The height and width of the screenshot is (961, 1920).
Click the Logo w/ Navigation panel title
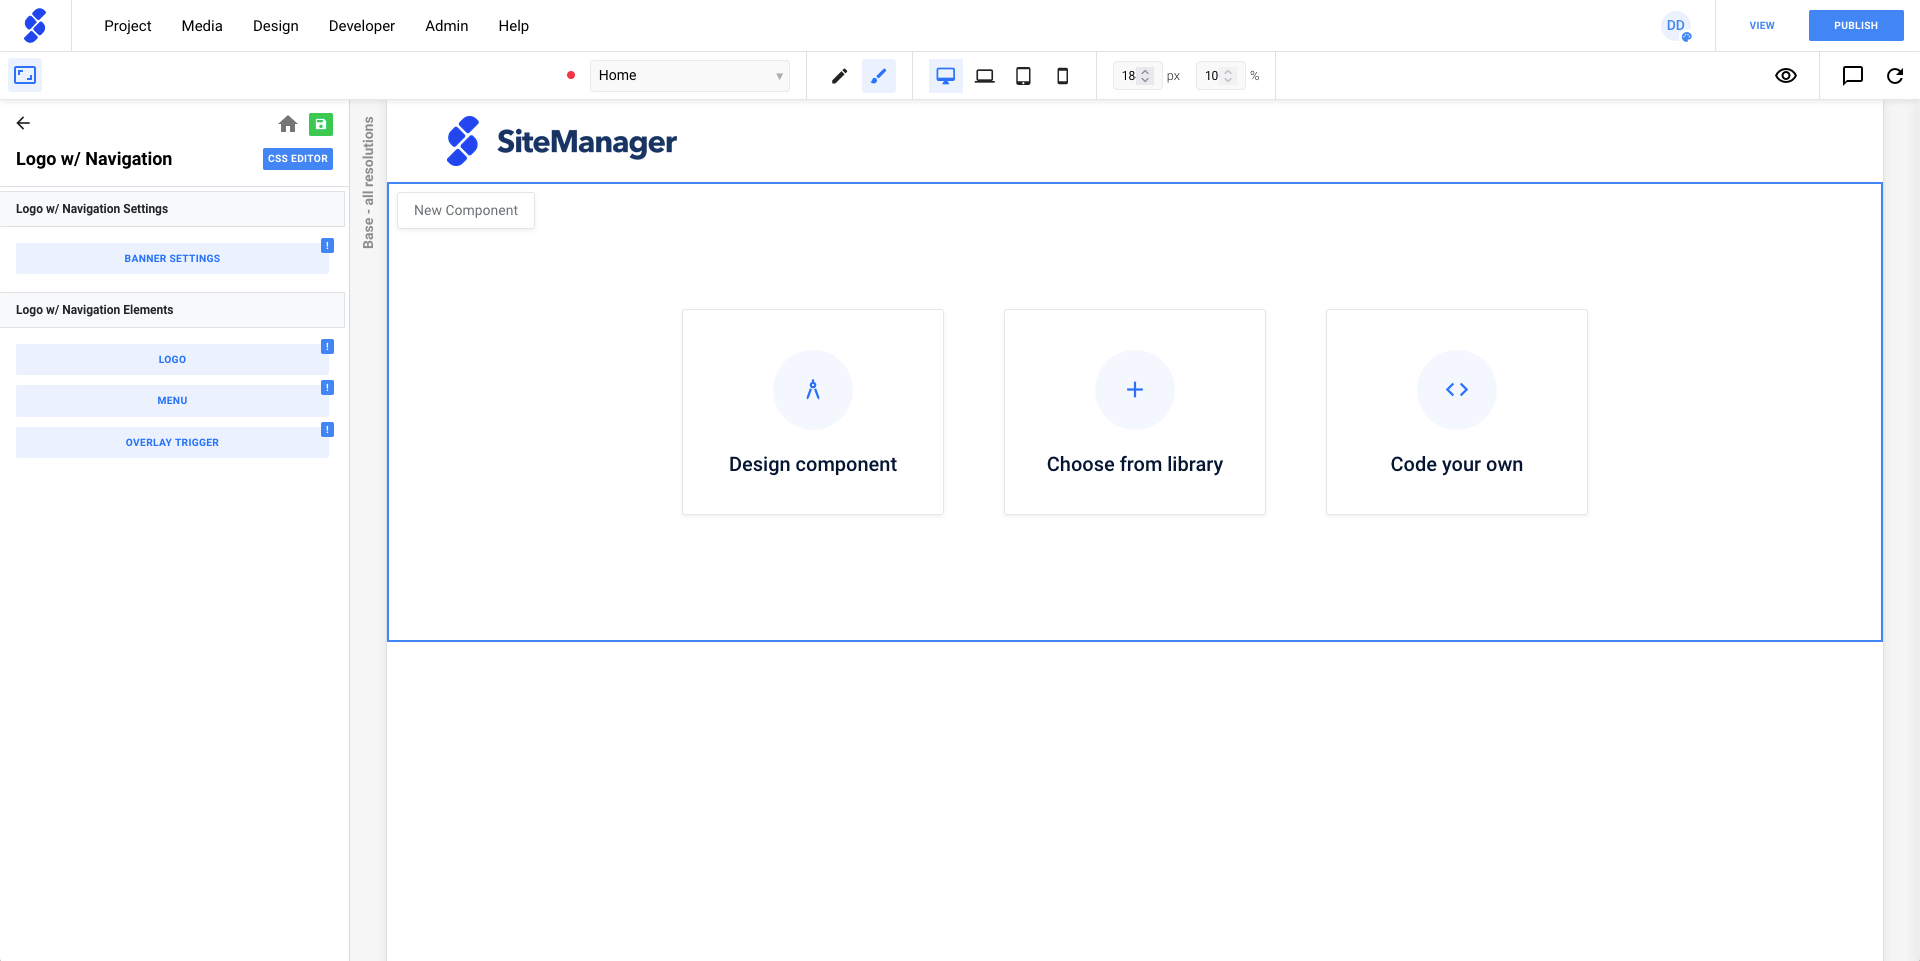point(94,159)
